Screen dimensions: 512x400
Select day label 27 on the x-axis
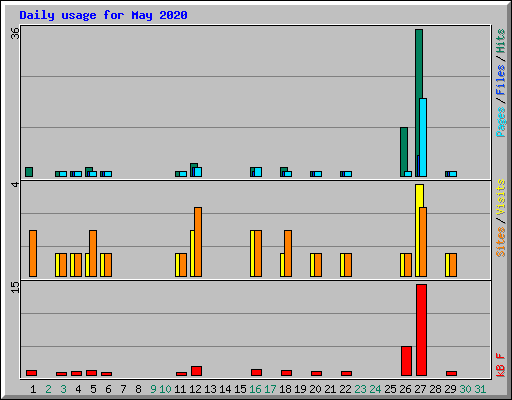coord(420,389)
